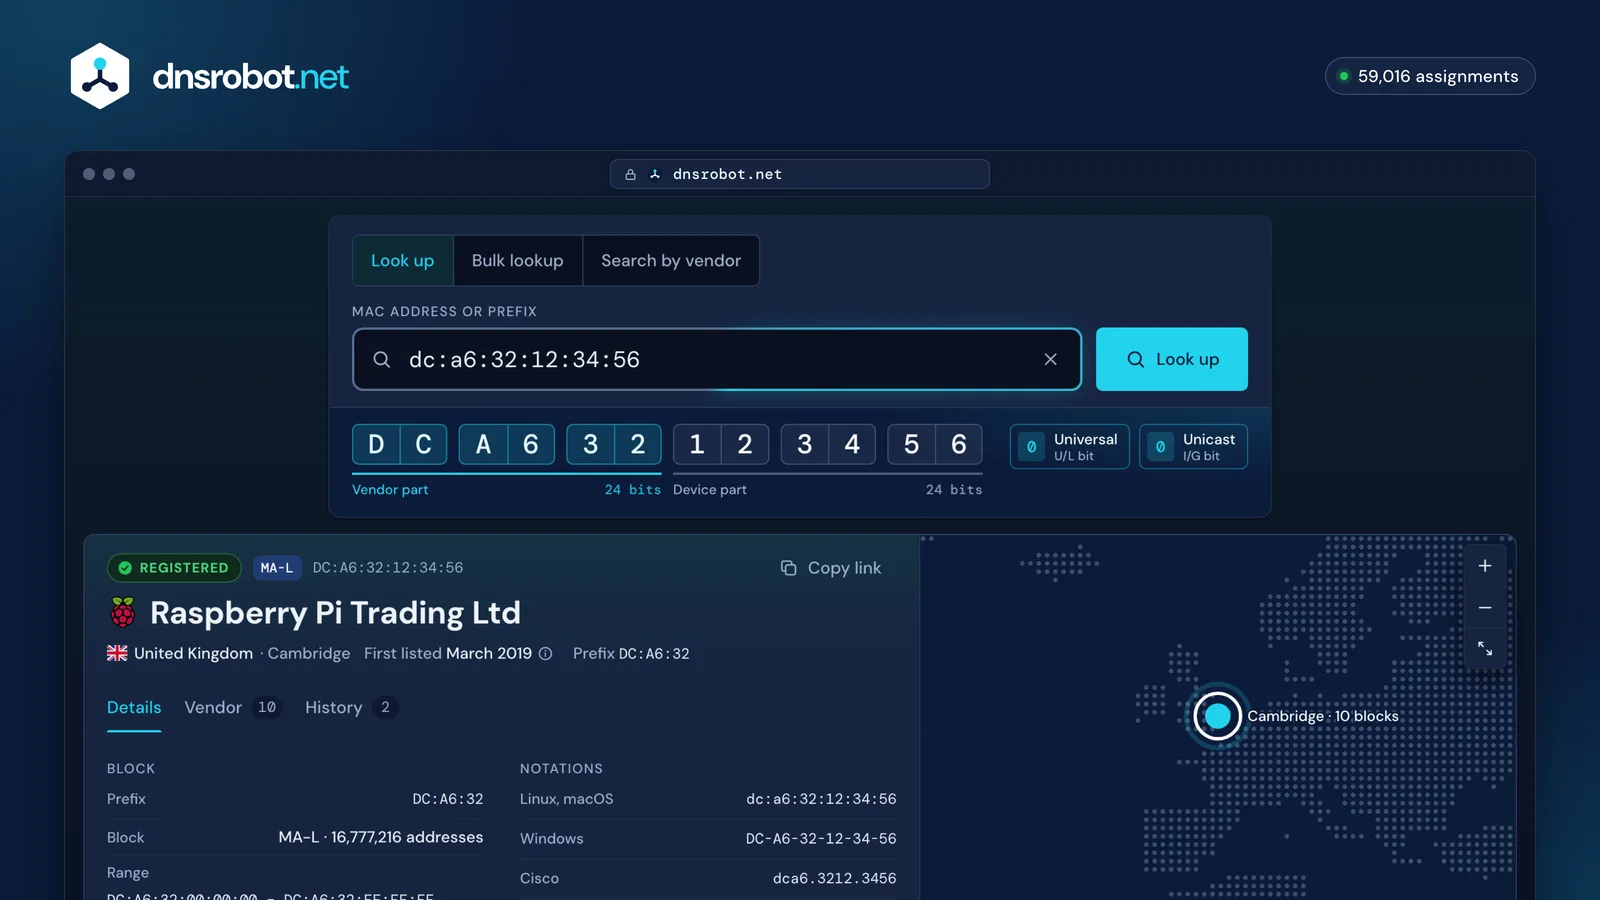Click the magnifier icon inside the search field
The height and width of the screenshot is (900, 1600).
[382, 359]
